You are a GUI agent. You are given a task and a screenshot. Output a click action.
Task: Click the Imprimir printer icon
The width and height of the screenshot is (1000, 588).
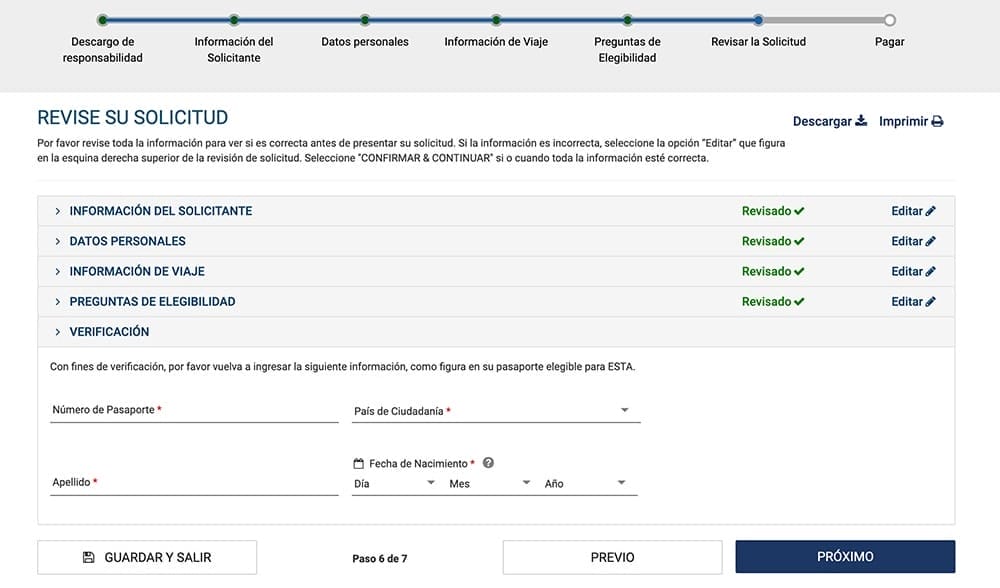tap(937, 121)
